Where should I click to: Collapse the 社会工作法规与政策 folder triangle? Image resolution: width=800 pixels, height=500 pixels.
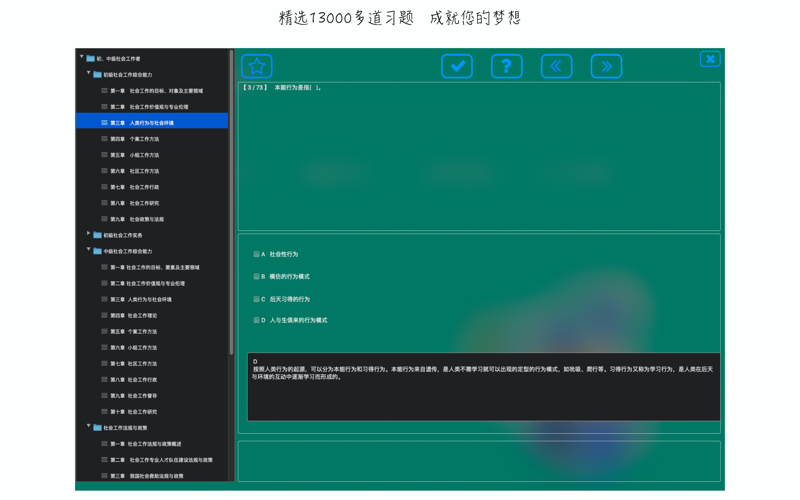(88, 426)
